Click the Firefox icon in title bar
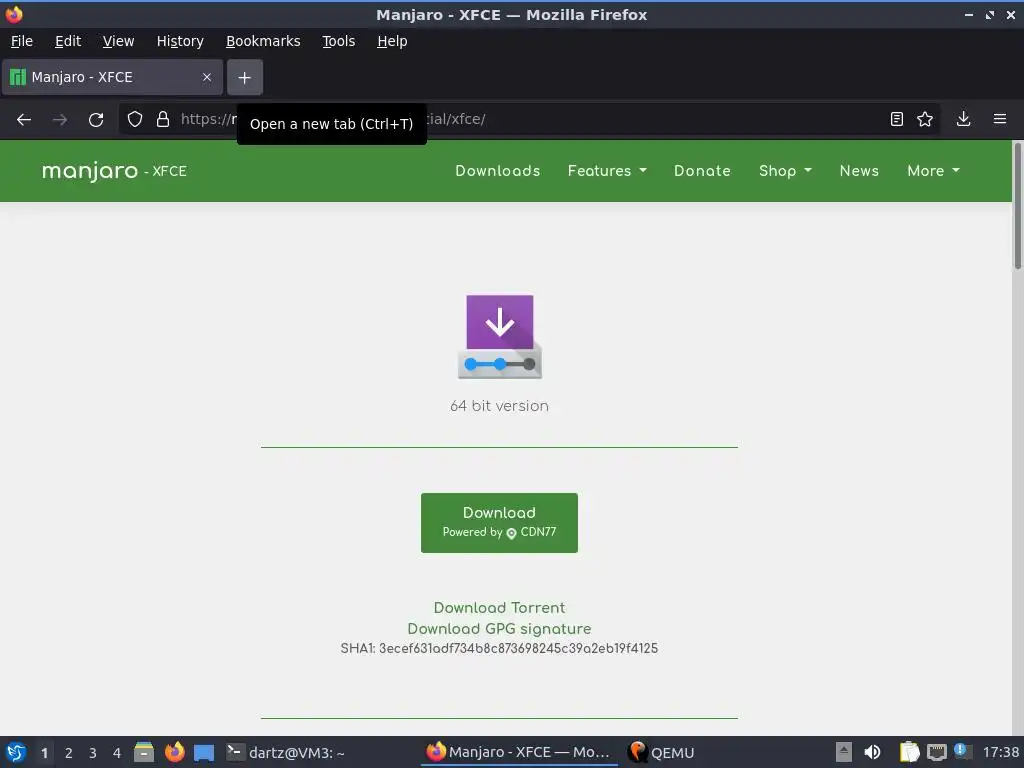 point(14,14)
